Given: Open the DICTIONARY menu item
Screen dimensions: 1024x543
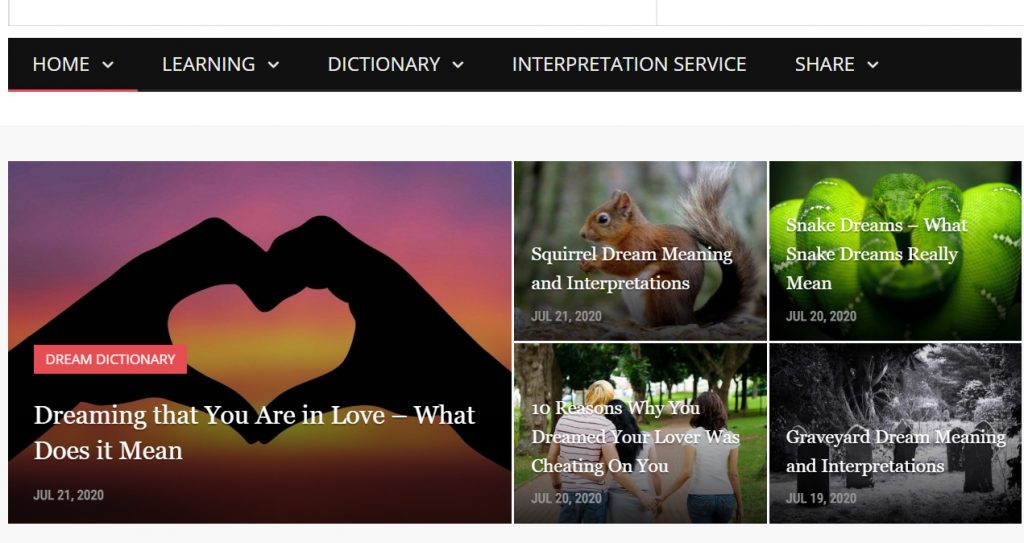Looking at the screenshot, I should coord(383,64).
